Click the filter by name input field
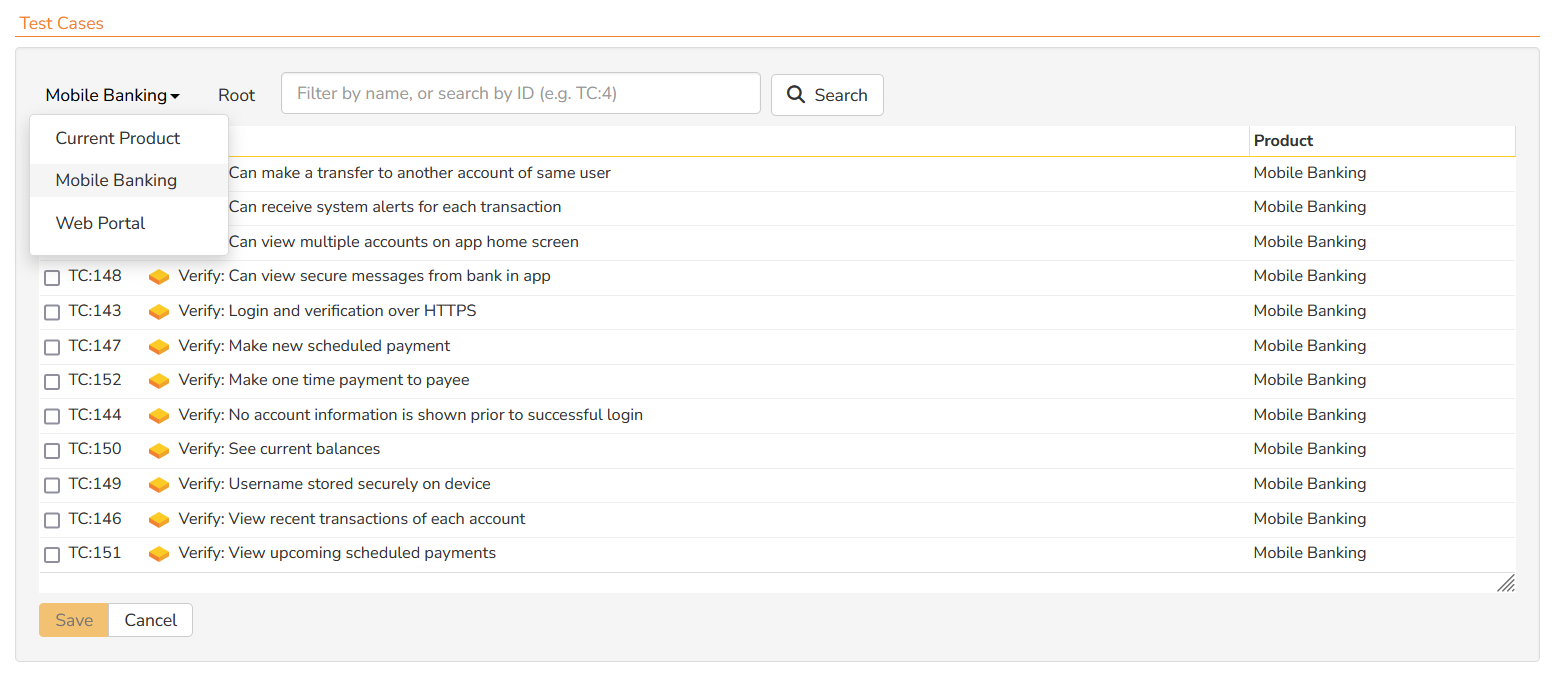The height and width of the screenshot is (673, 1557). point(520,93)
